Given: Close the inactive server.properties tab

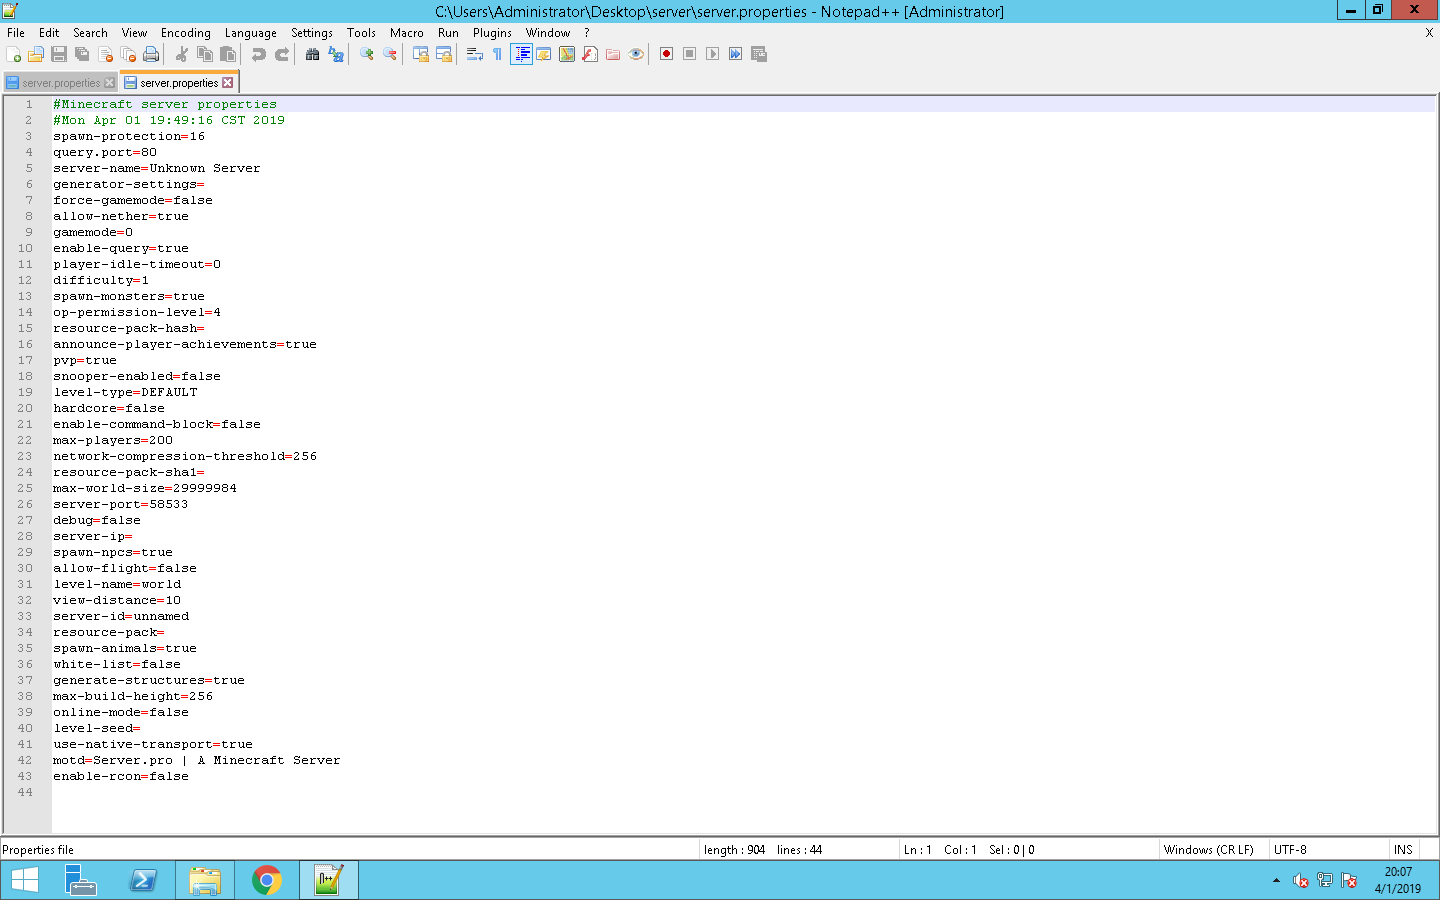Looking at the screenshot, I should (x=110, y=83).
